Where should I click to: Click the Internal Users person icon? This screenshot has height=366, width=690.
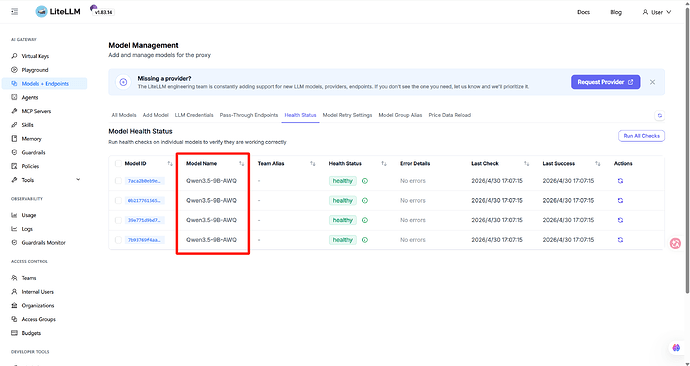[x=14, y=292]
